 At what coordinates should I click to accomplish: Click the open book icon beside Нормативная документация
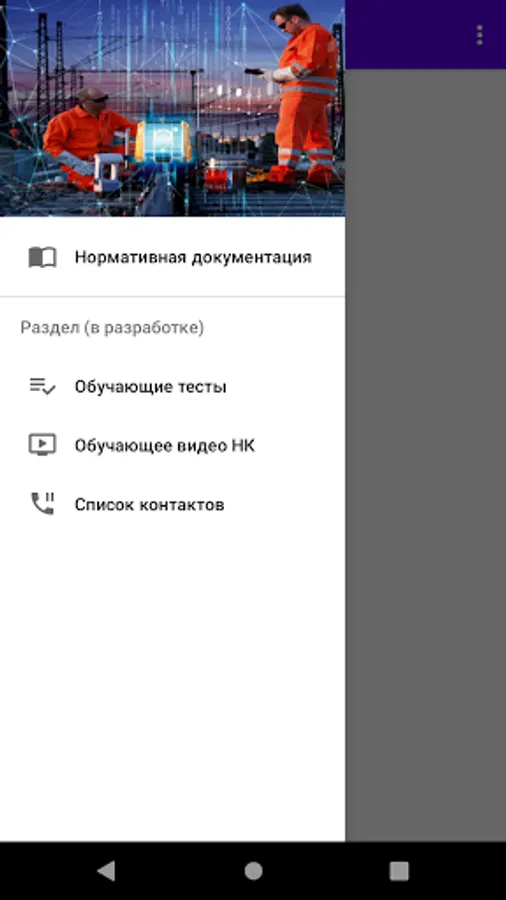[42, 257]
